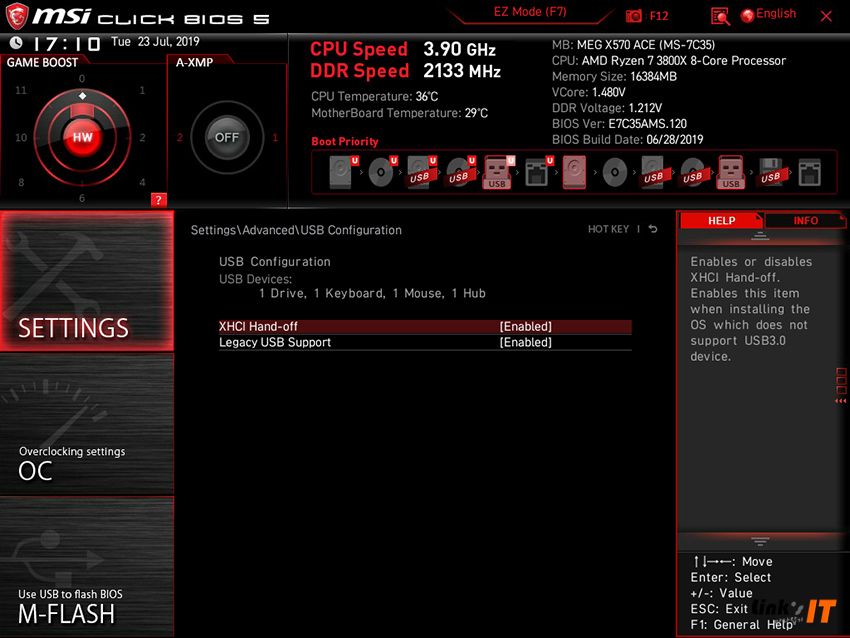Image resolution: width=850 pixels, height=638 pixels.
Task: Click the DDR Speed 2133 MHz readout
Action: click(405, 71)
